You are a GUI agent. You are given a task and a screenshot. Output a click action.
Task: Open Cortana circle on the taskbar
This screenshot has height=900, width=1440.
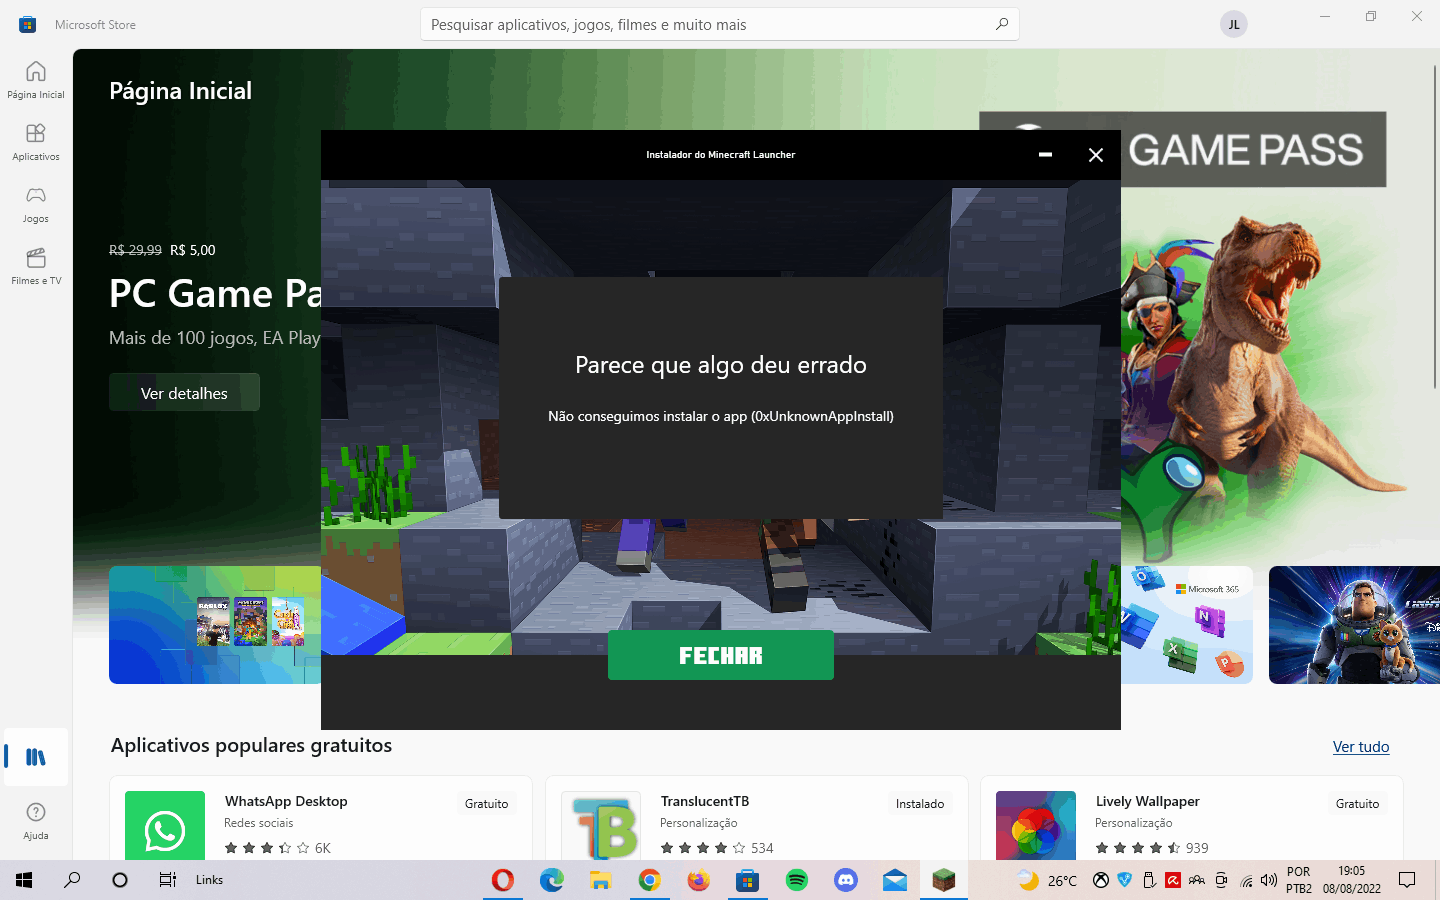point(120,880)
